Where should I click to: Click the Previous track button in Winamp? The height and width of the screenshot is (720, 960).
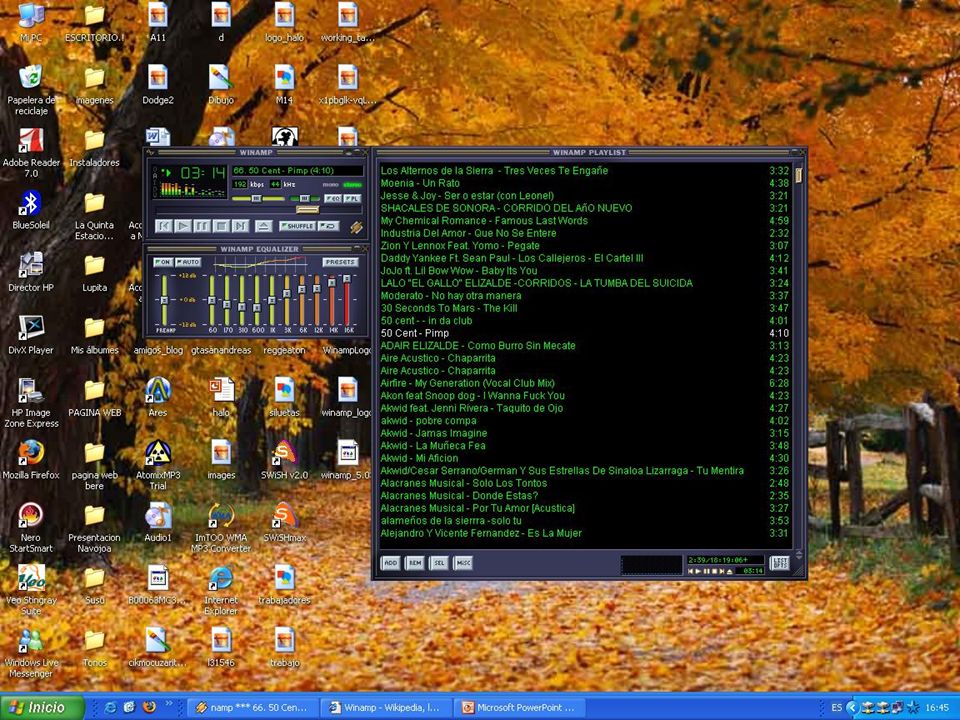[x=163, y=226]
